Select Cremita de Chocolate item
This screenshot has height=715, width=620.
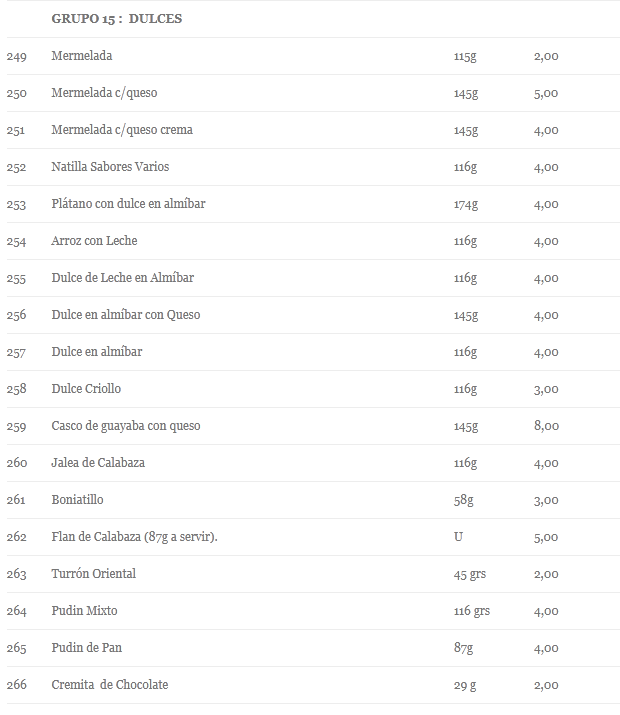pyautogui.click(x=110, y=684)
